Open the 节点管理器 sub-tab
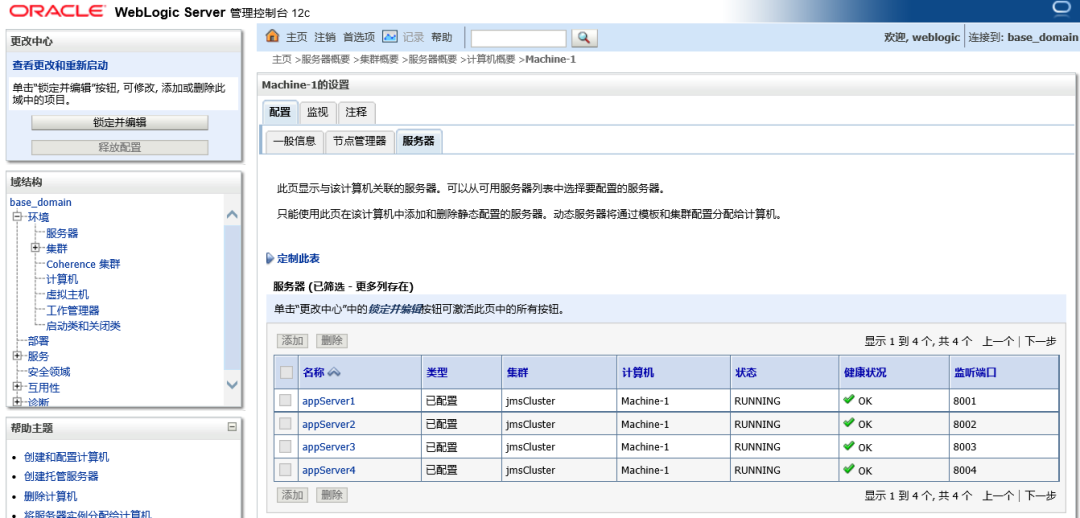 (x=360, y=141)
